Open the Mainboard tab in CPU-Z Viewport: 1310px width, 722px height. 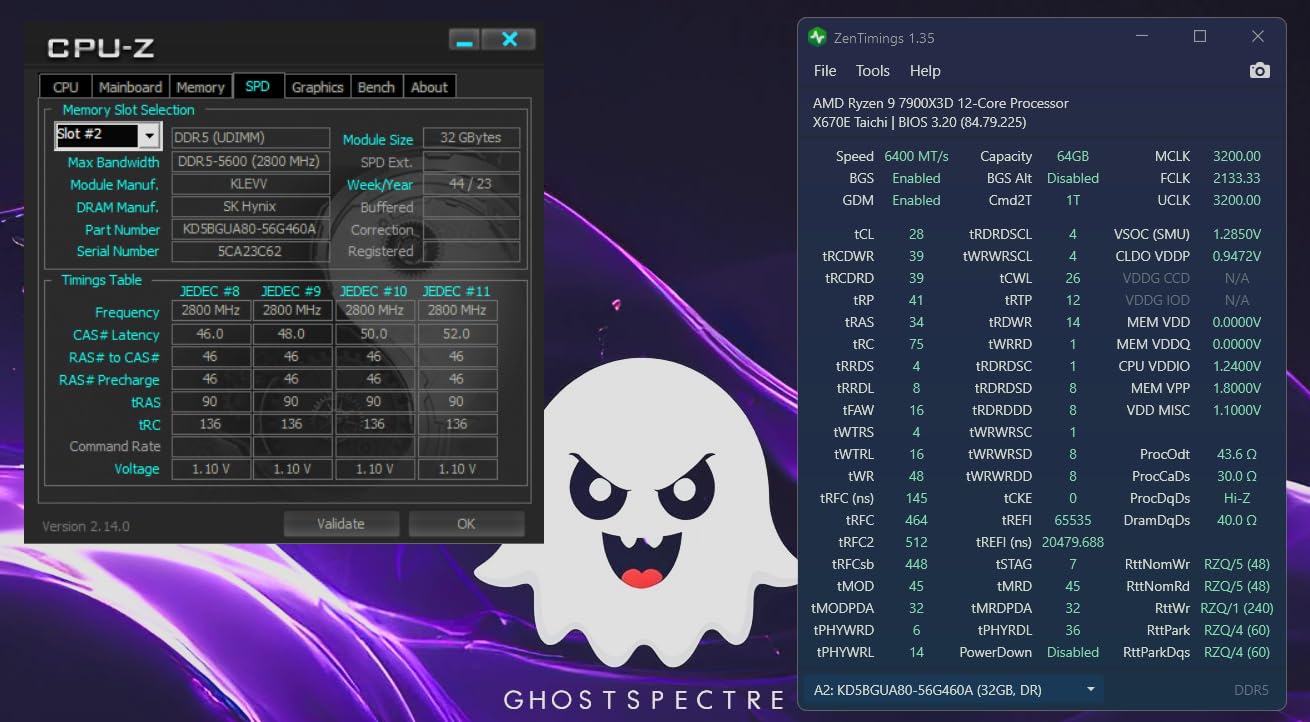click(x=130, y=87)
